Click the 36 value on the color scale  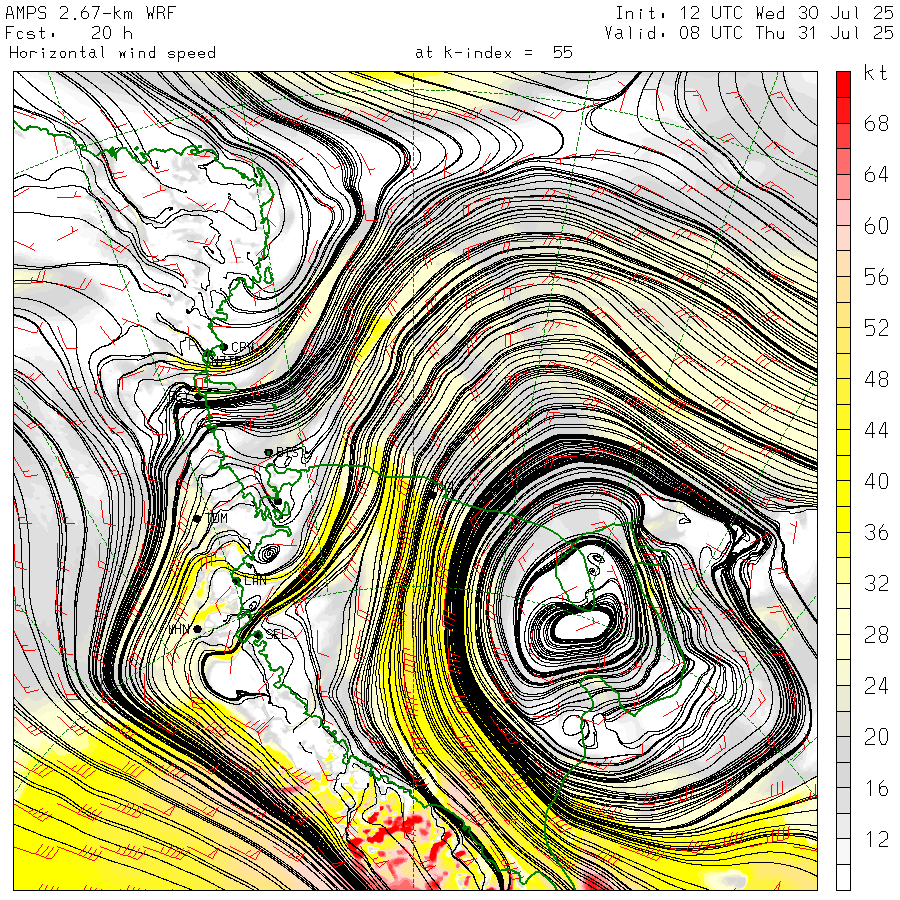876,532
